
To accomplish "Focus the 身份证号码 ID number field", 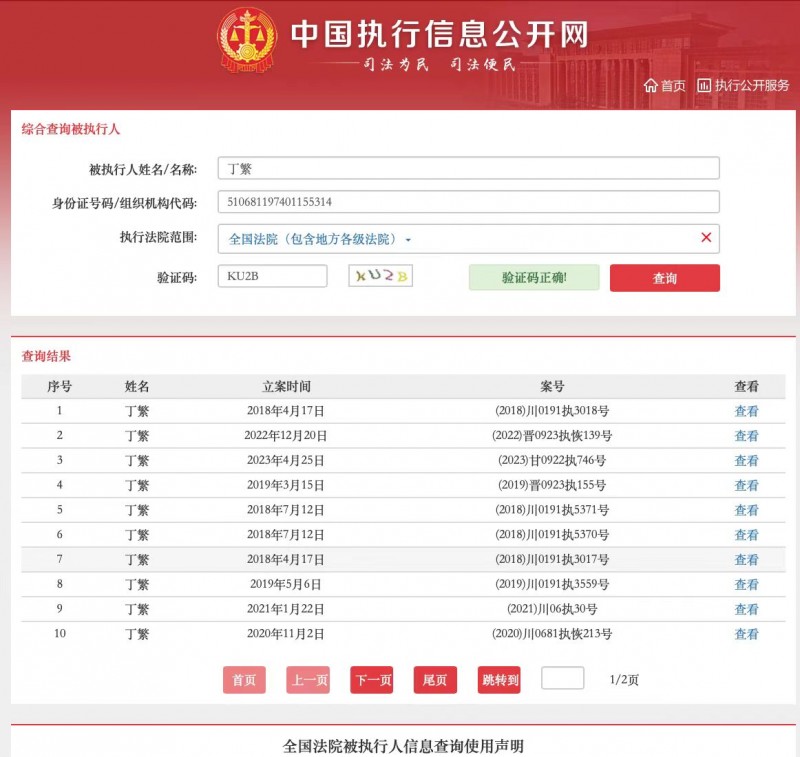I will tap(468, 202).
